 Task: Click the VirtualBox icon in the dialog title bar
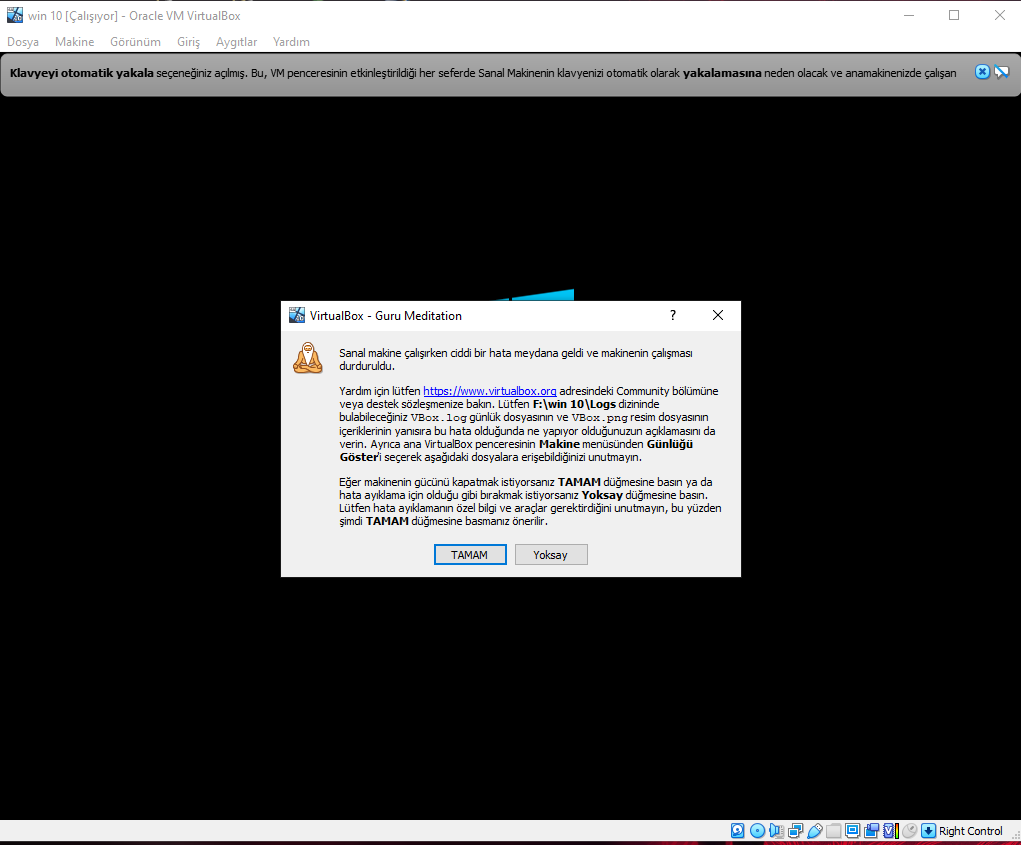pos(297,315)
